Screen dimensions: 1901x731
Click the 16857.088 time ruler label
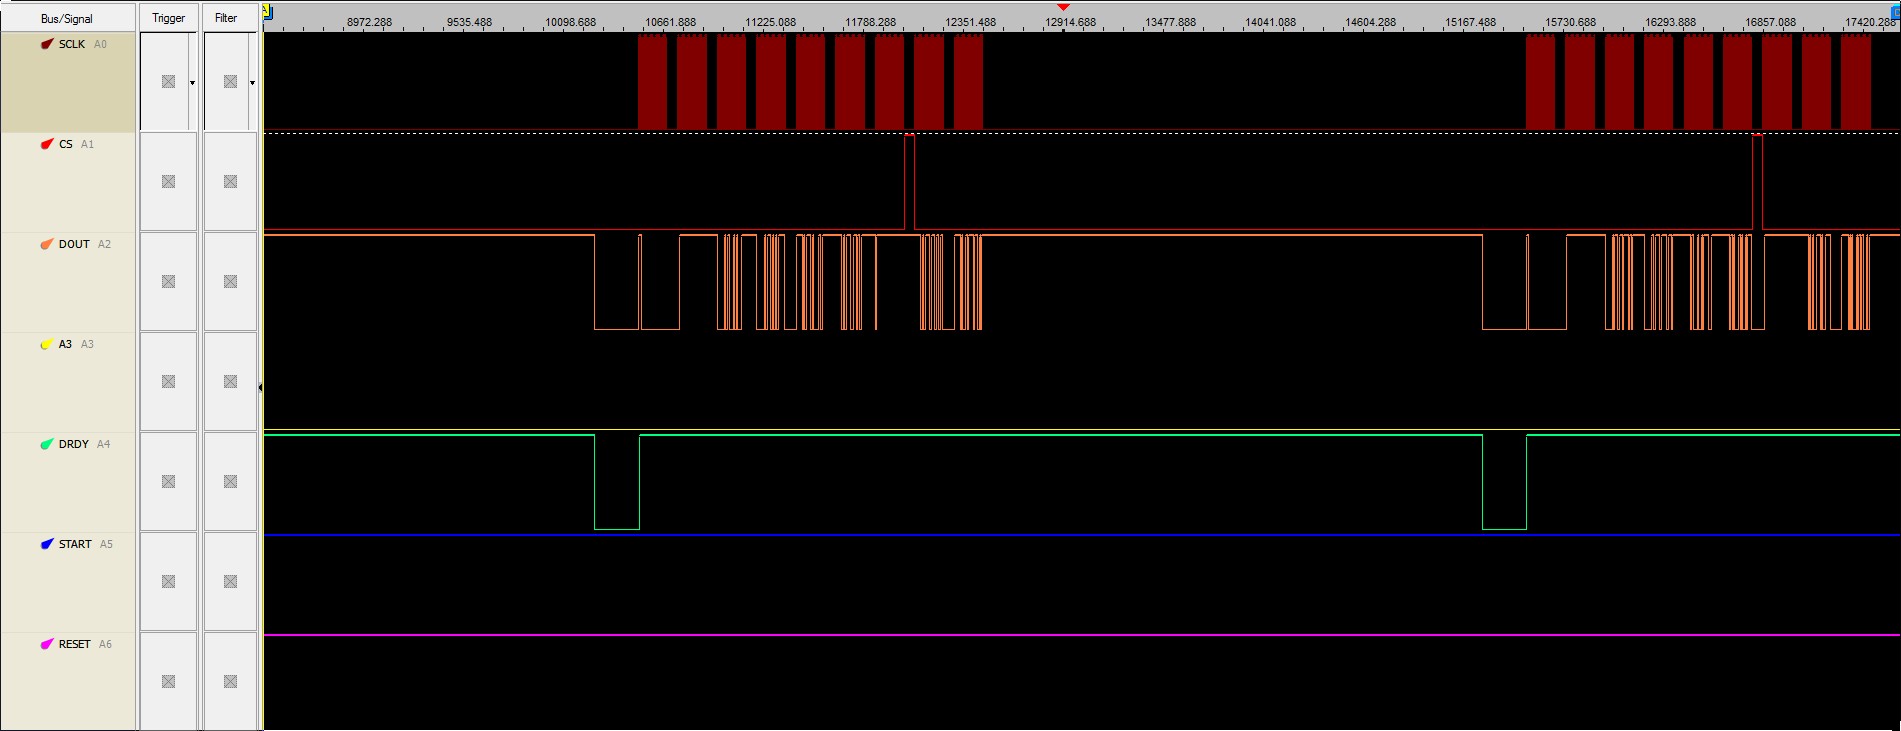coord(1771,22)
